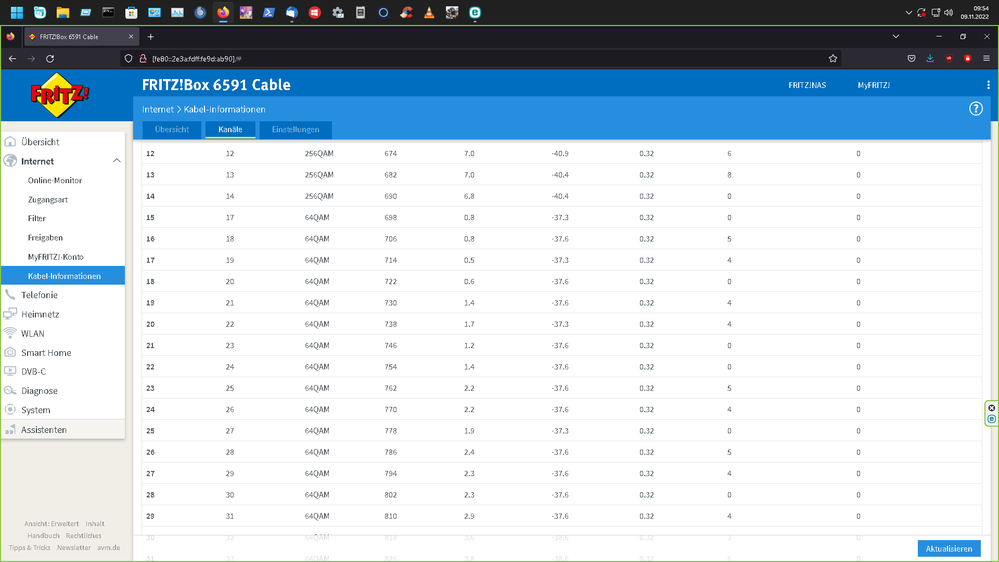Select Kabel-Informationen in the sidebar
The image size is (999, 562).
[x=63, y=276]
